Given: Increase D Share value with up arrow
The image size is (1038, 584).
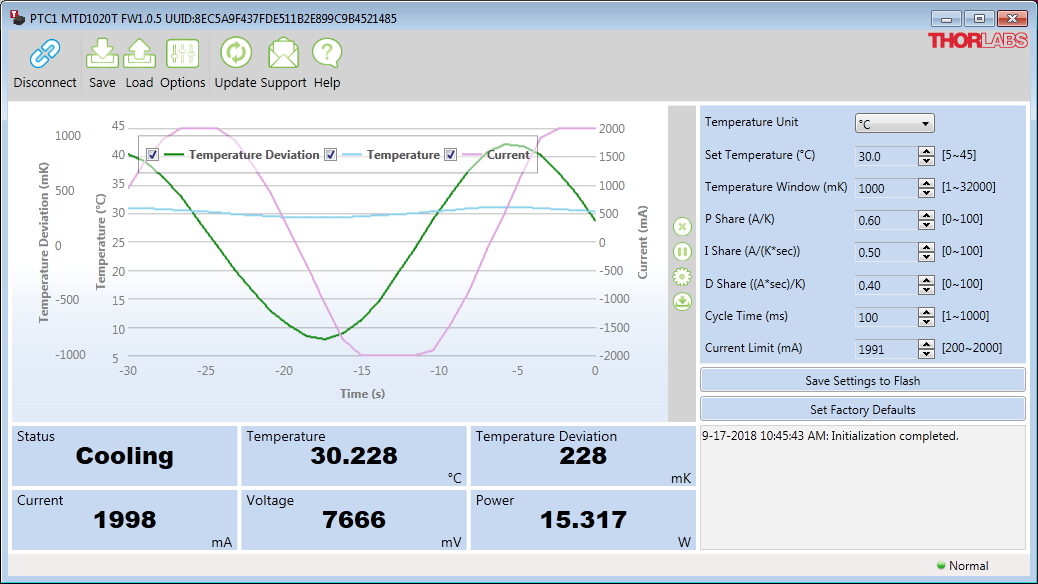Looking at the screenshot, I should tap(926, 281).
